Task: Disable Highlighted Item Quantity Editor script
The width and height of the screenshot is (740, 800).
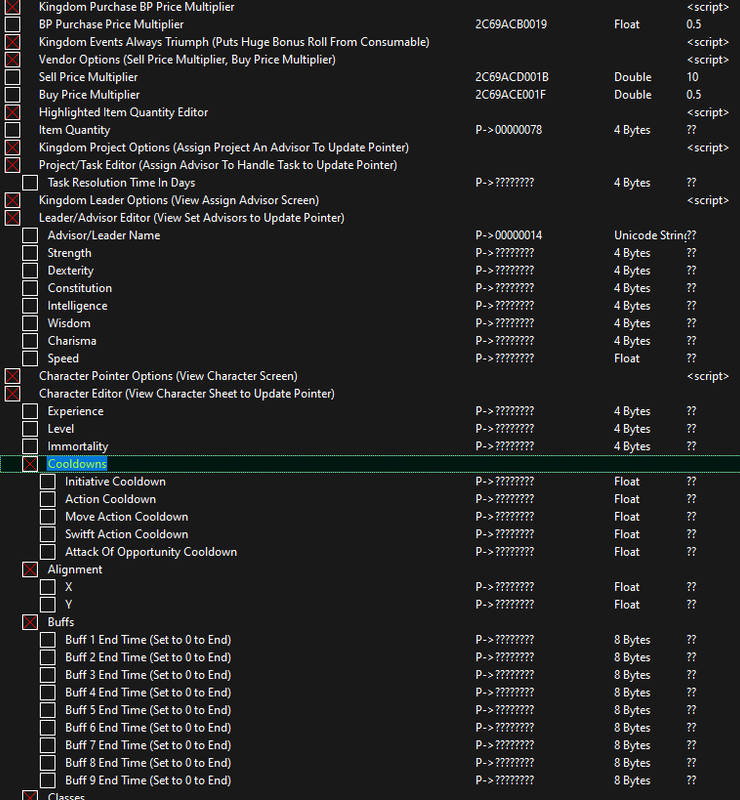Action: point(13,112)
